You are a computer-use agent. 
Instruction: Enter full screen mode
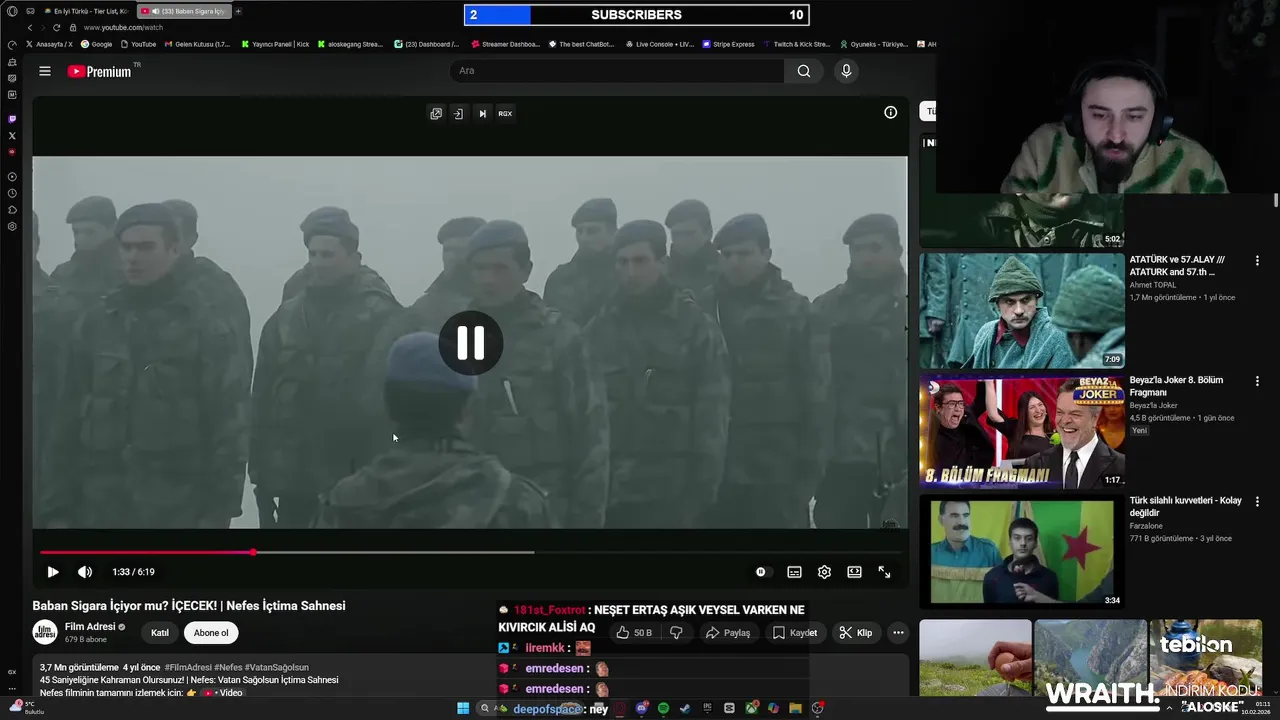[x=884, y=572]
